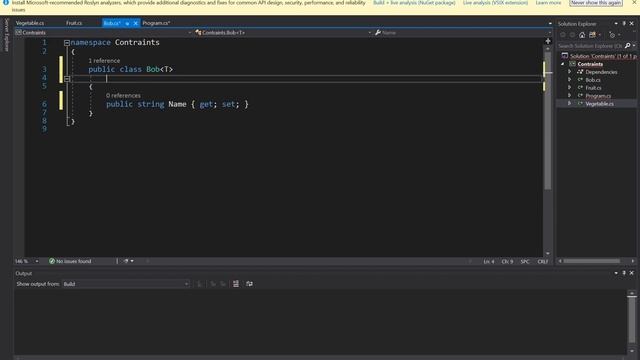
Task: Click the '1 reference' CodeLens link
Action: coord(104,60)
